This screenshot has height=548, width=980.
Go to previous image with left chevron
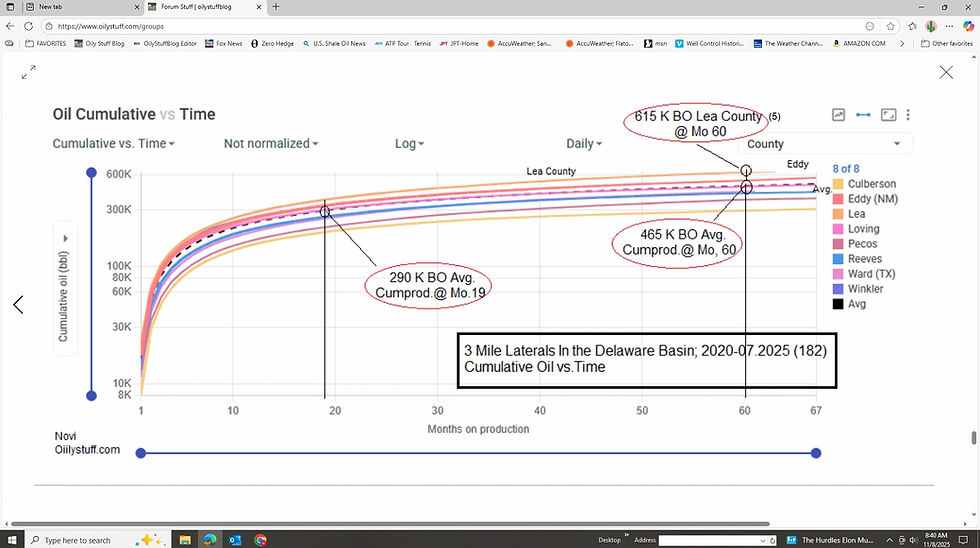point(18,305)
